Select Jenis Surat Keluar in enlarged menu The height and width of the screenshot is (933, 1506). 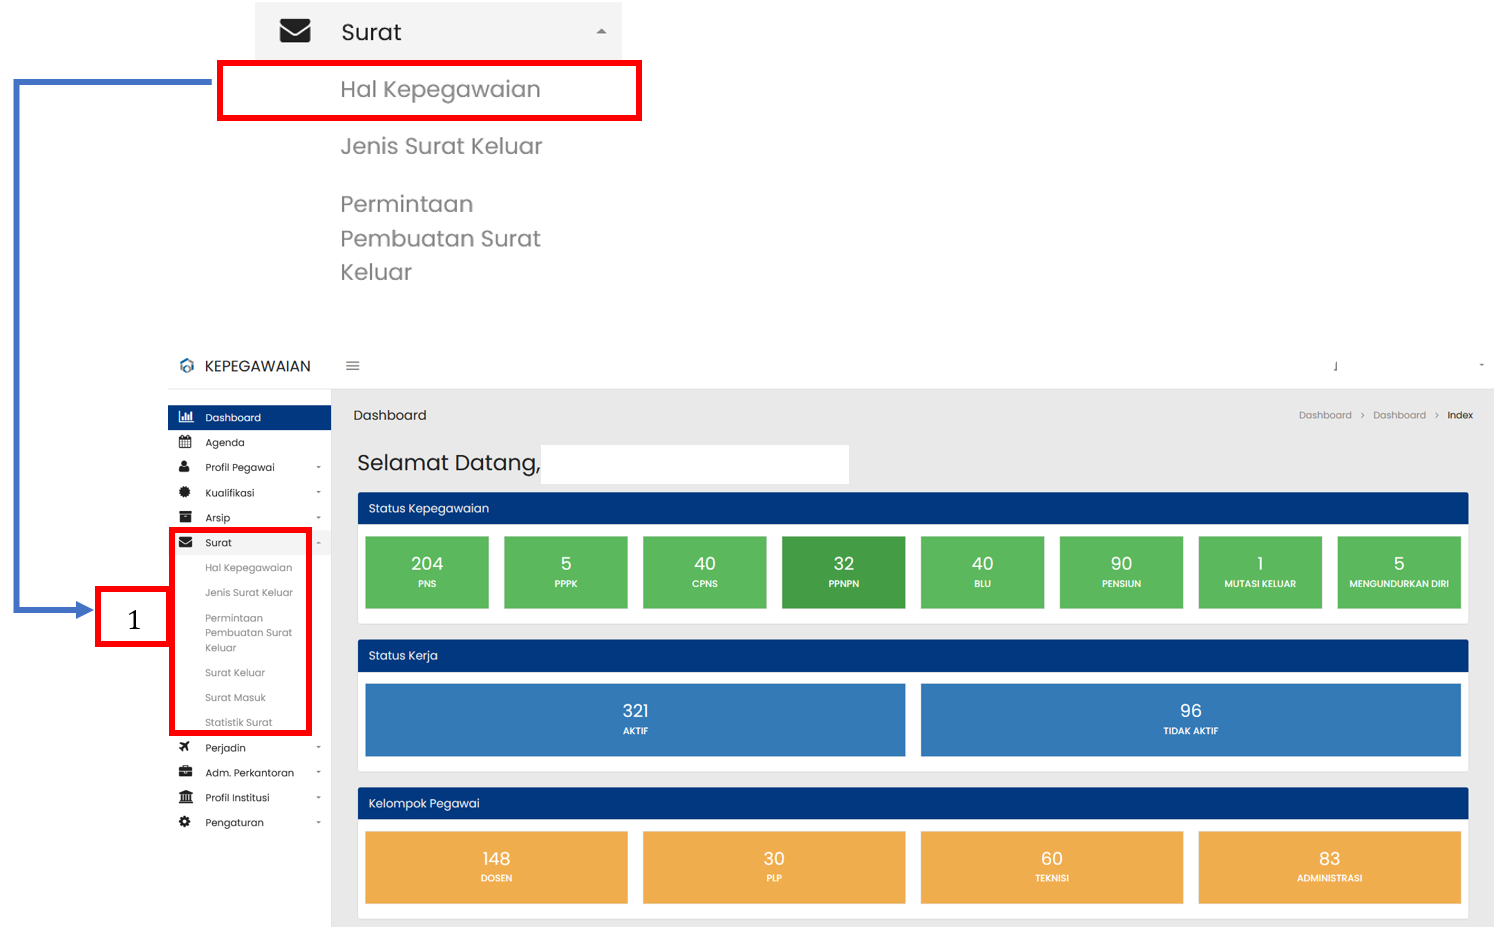441,147
